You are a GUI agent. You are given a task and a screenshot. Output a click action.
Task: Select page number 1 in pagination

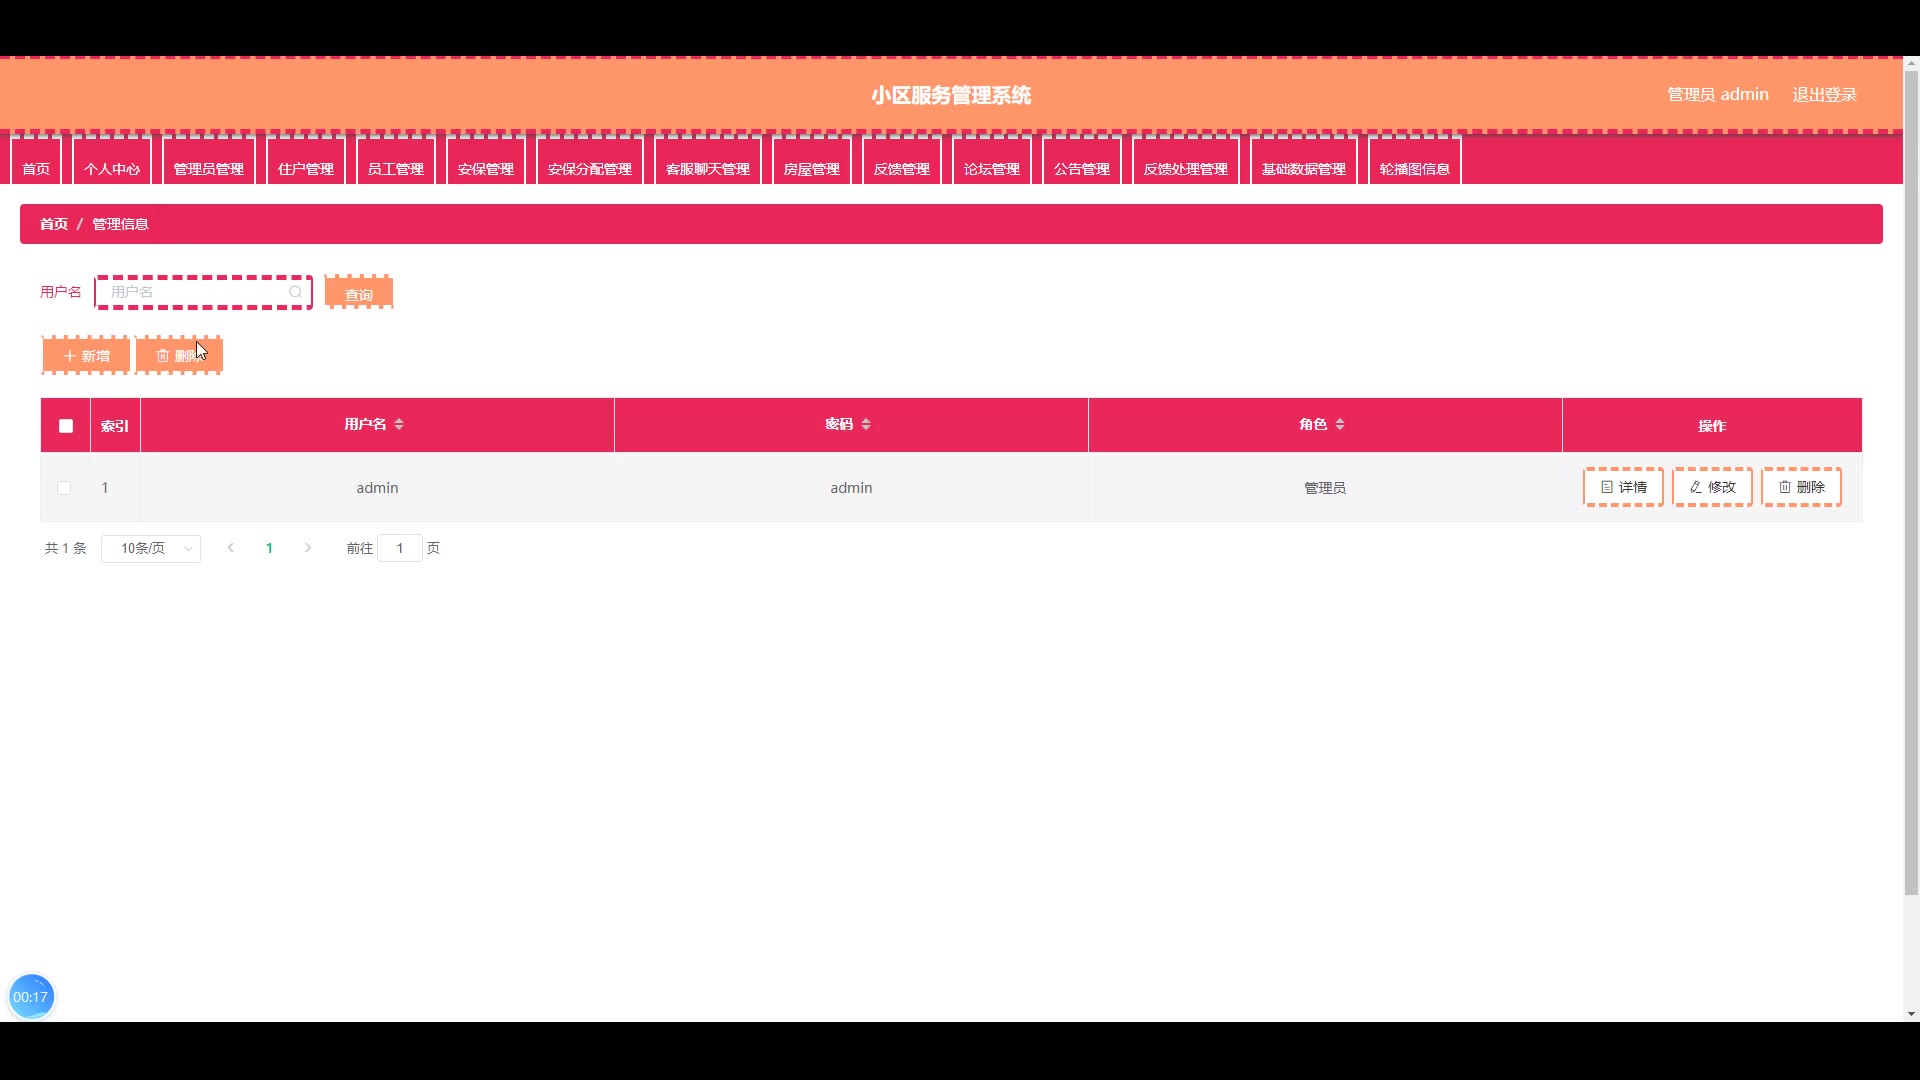269,548
